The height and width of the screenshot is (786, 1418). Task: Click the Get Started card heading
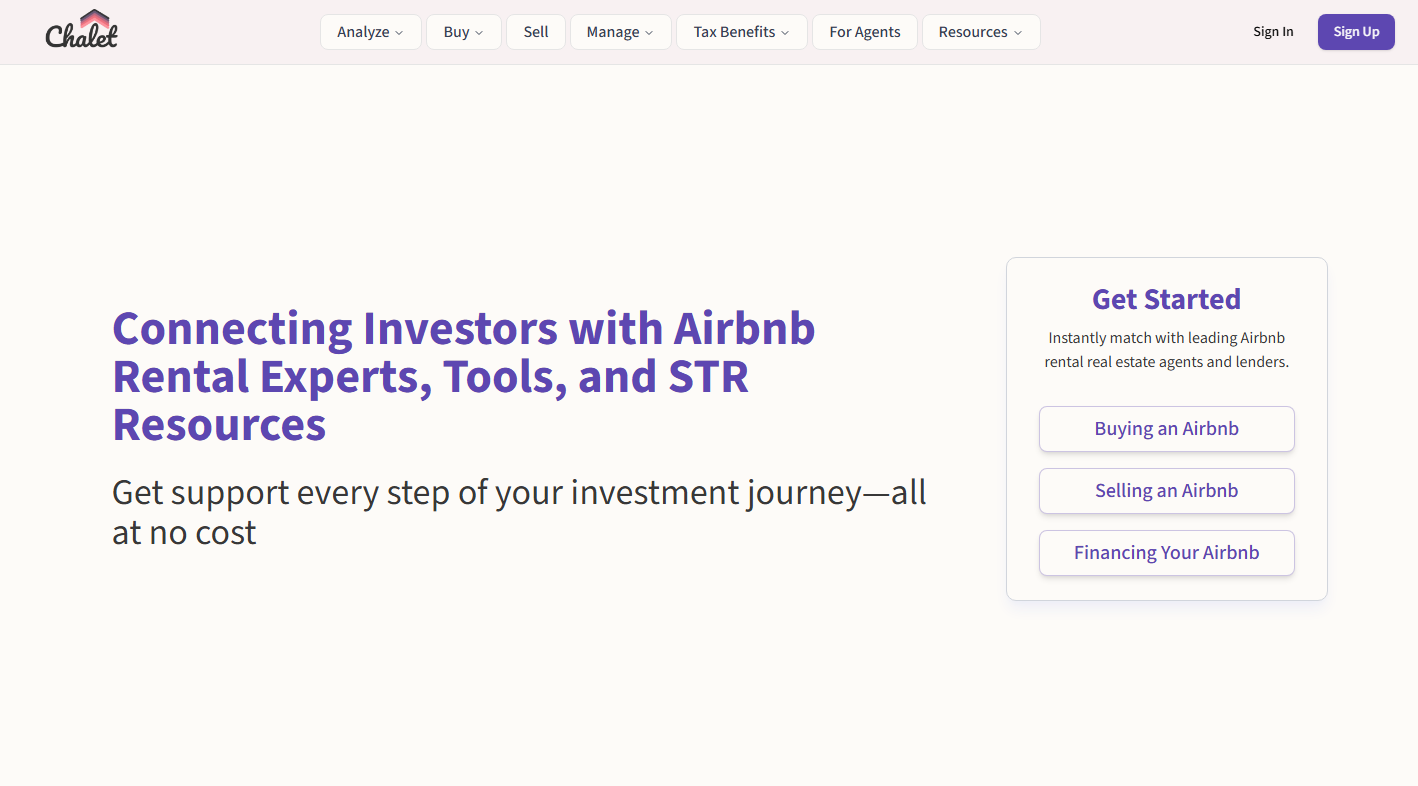click(1166, 299)
